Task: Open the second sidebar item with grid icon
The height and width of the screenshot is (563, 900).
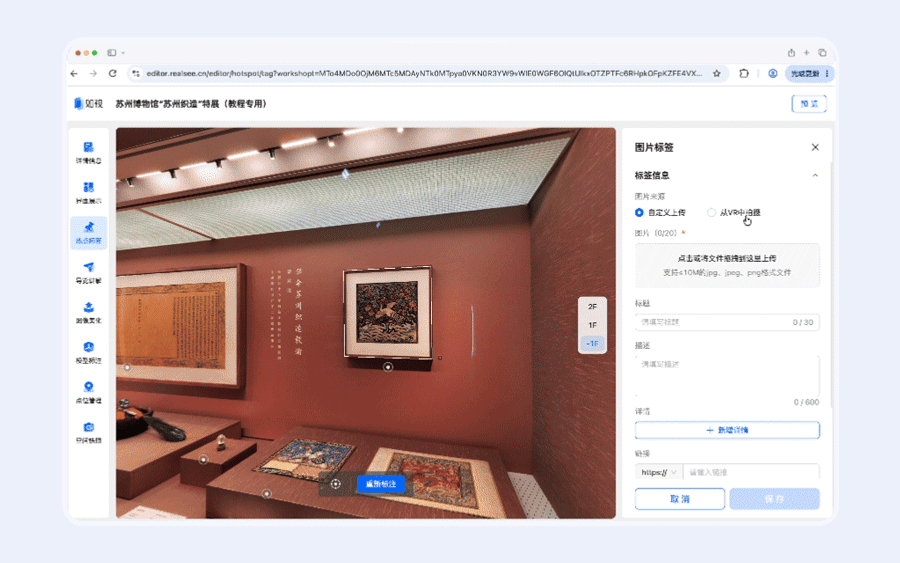Action: (x=88, y=193)
